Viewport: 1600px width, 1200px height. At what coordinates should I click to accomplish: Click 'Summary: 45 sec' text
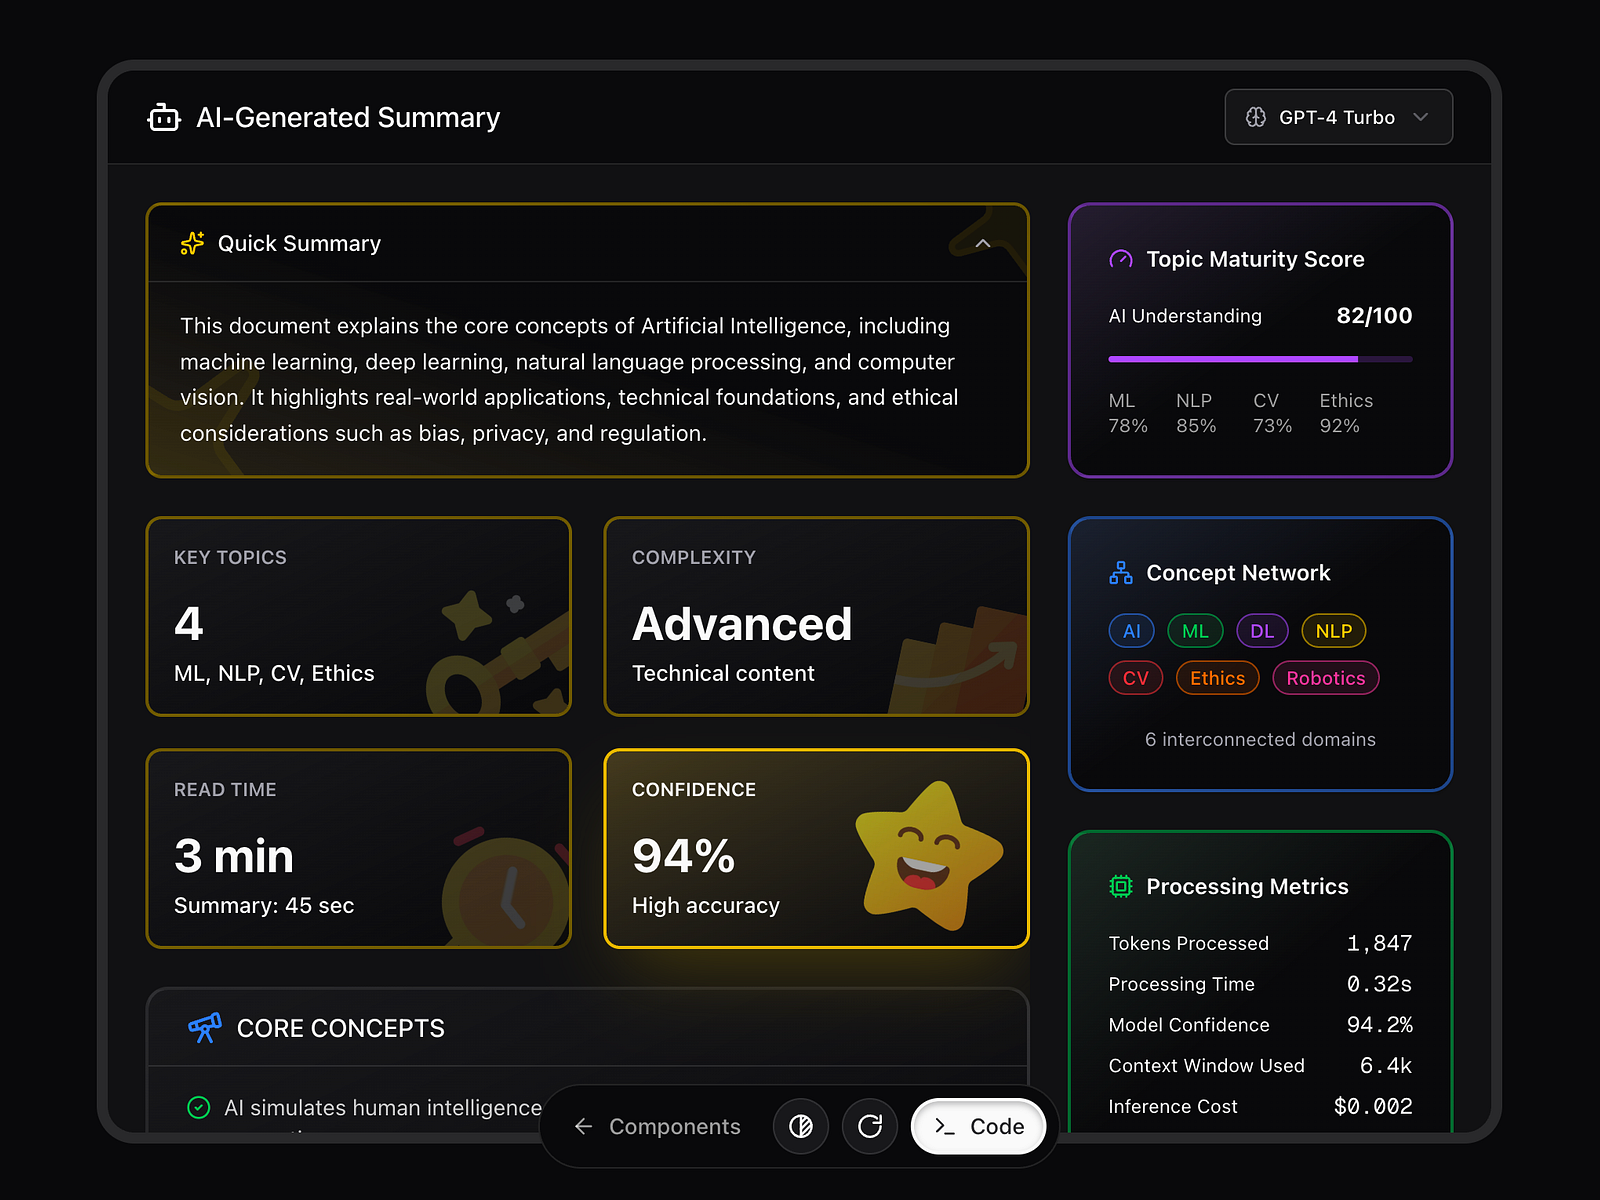pyautogui.click(x=264, y=905)
